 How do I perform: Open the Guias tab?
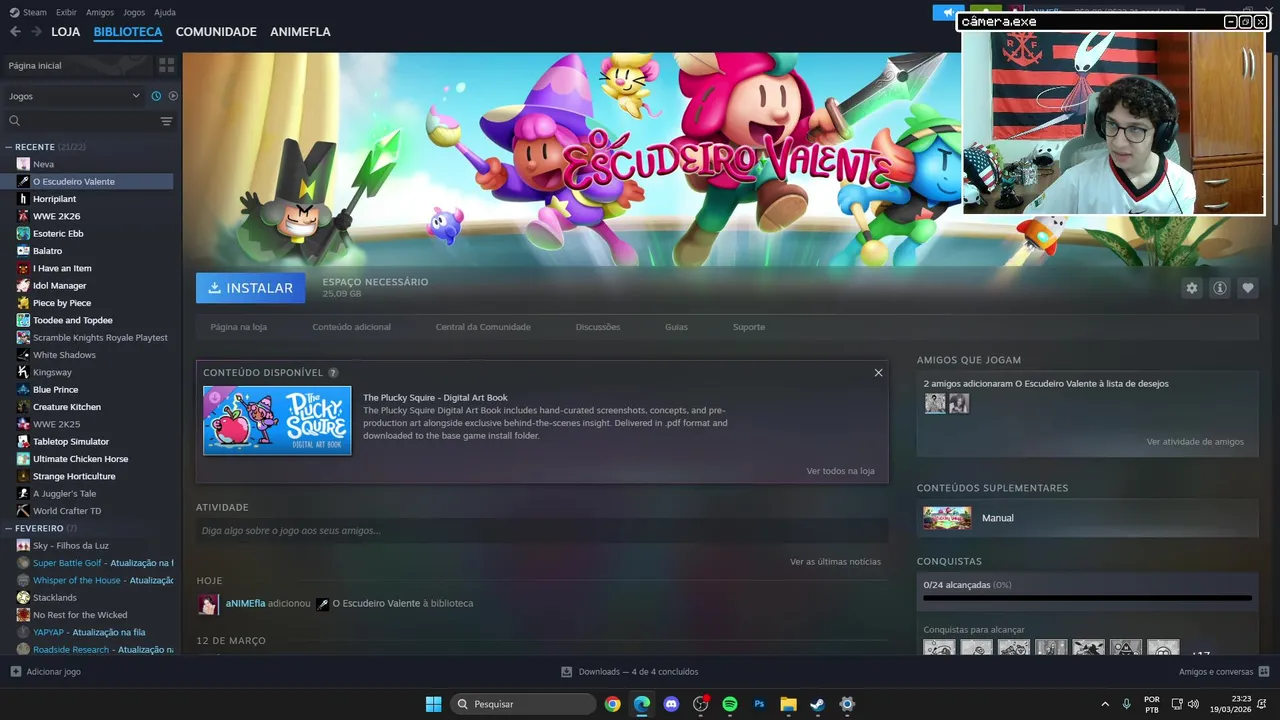coord(676,327)
